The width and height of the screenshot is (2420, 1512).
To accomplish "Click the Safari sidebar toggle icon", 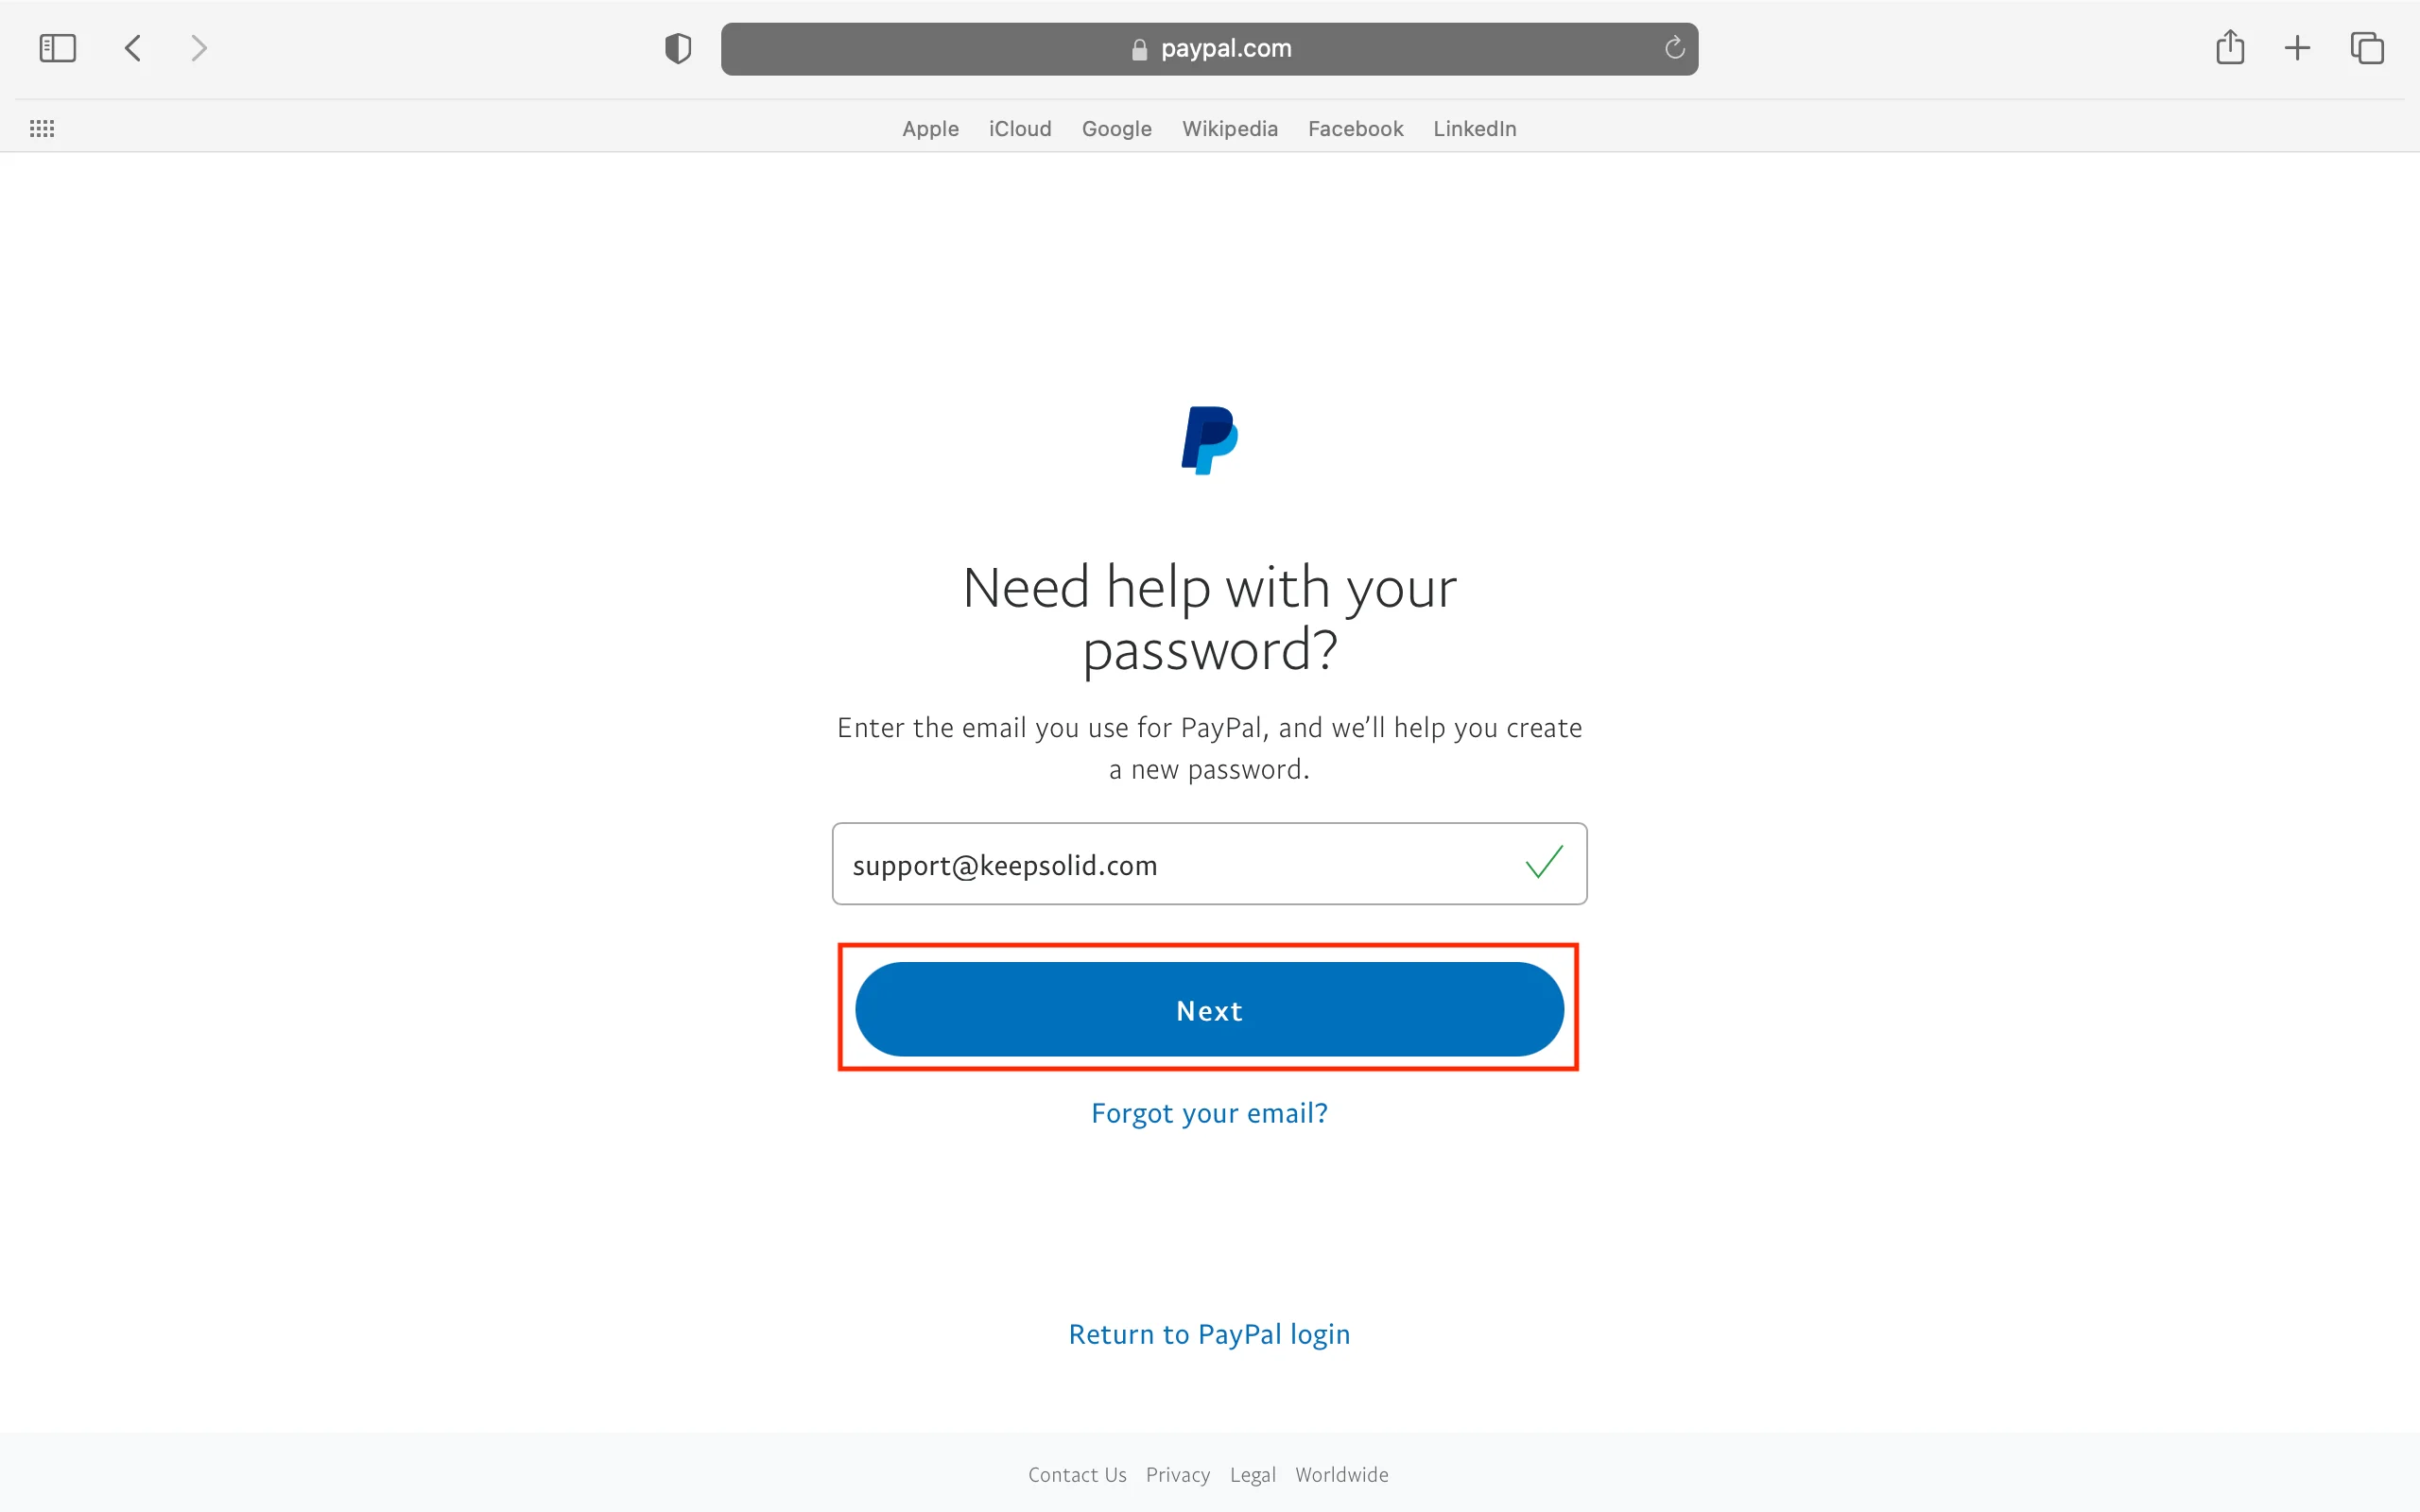I will [58, 47].
